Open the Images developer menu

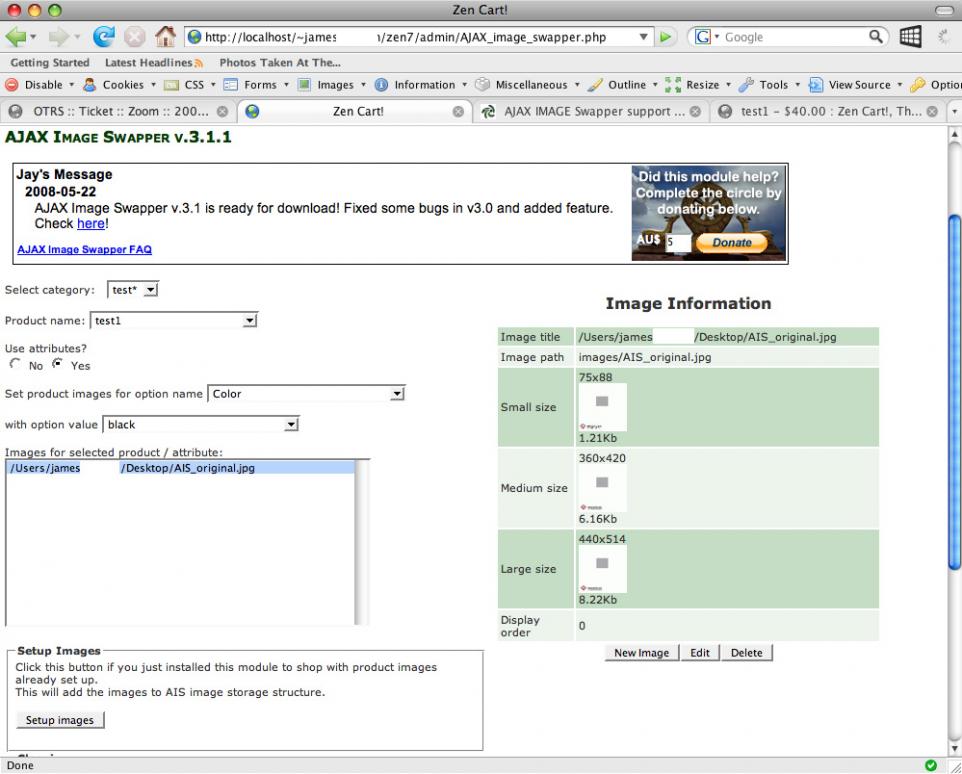(331, 85)
